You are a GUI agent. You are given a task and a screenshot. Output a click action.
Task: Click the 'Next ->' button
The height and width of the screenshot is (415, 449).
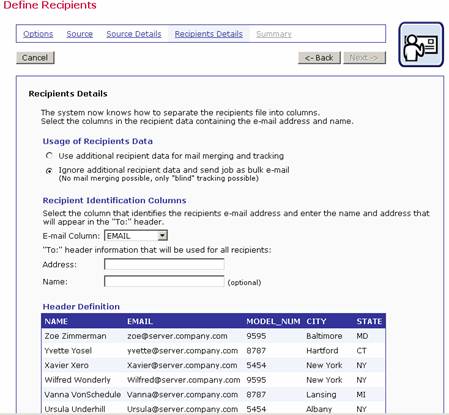tap(364, 58)
